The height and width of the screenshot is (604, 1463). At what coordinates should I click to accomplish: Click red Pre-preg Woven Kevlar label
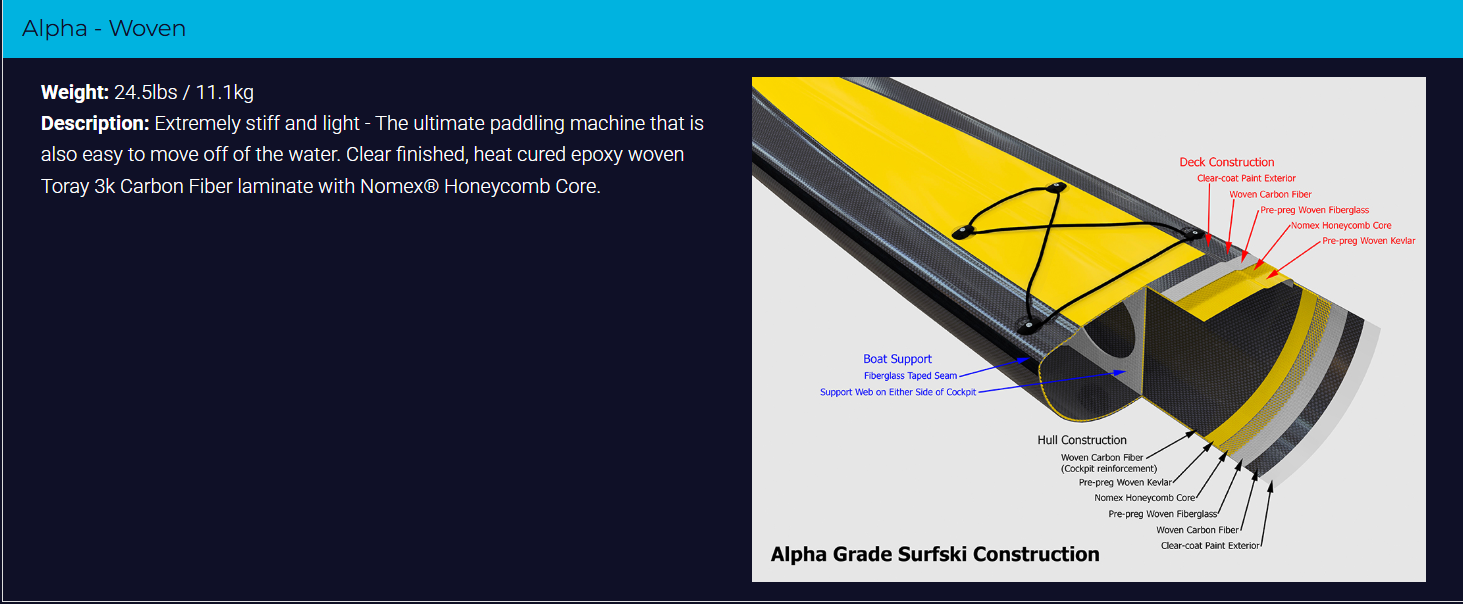tap(1368, 241)
